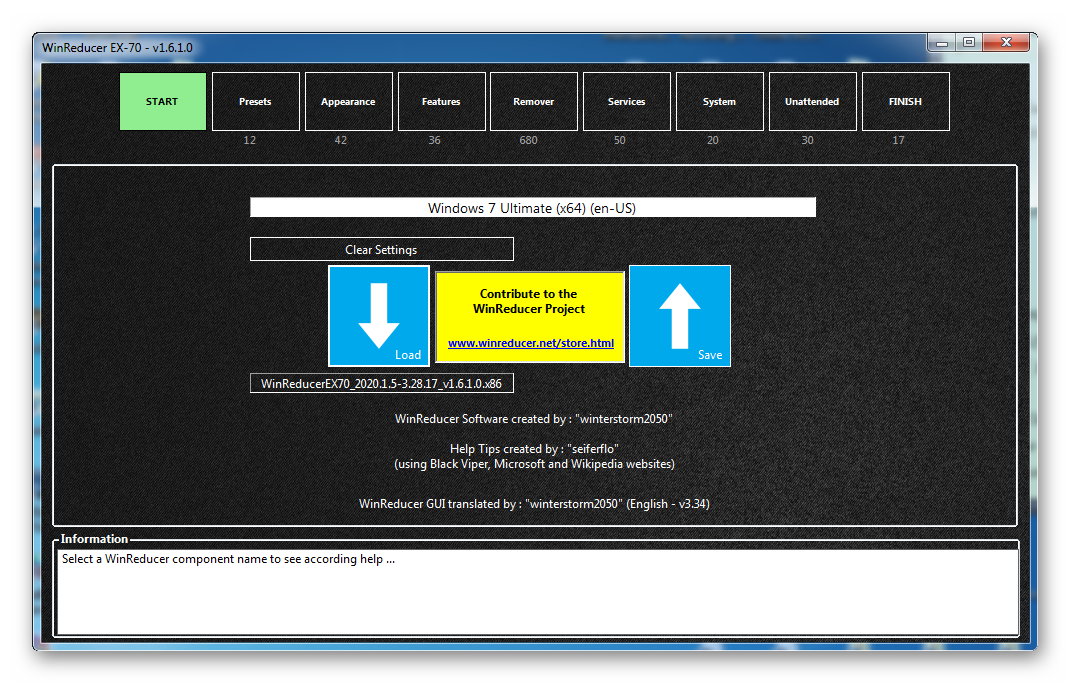Switch to the Services tab
The height and width of the screenshot is (684, 1071).
626,101
